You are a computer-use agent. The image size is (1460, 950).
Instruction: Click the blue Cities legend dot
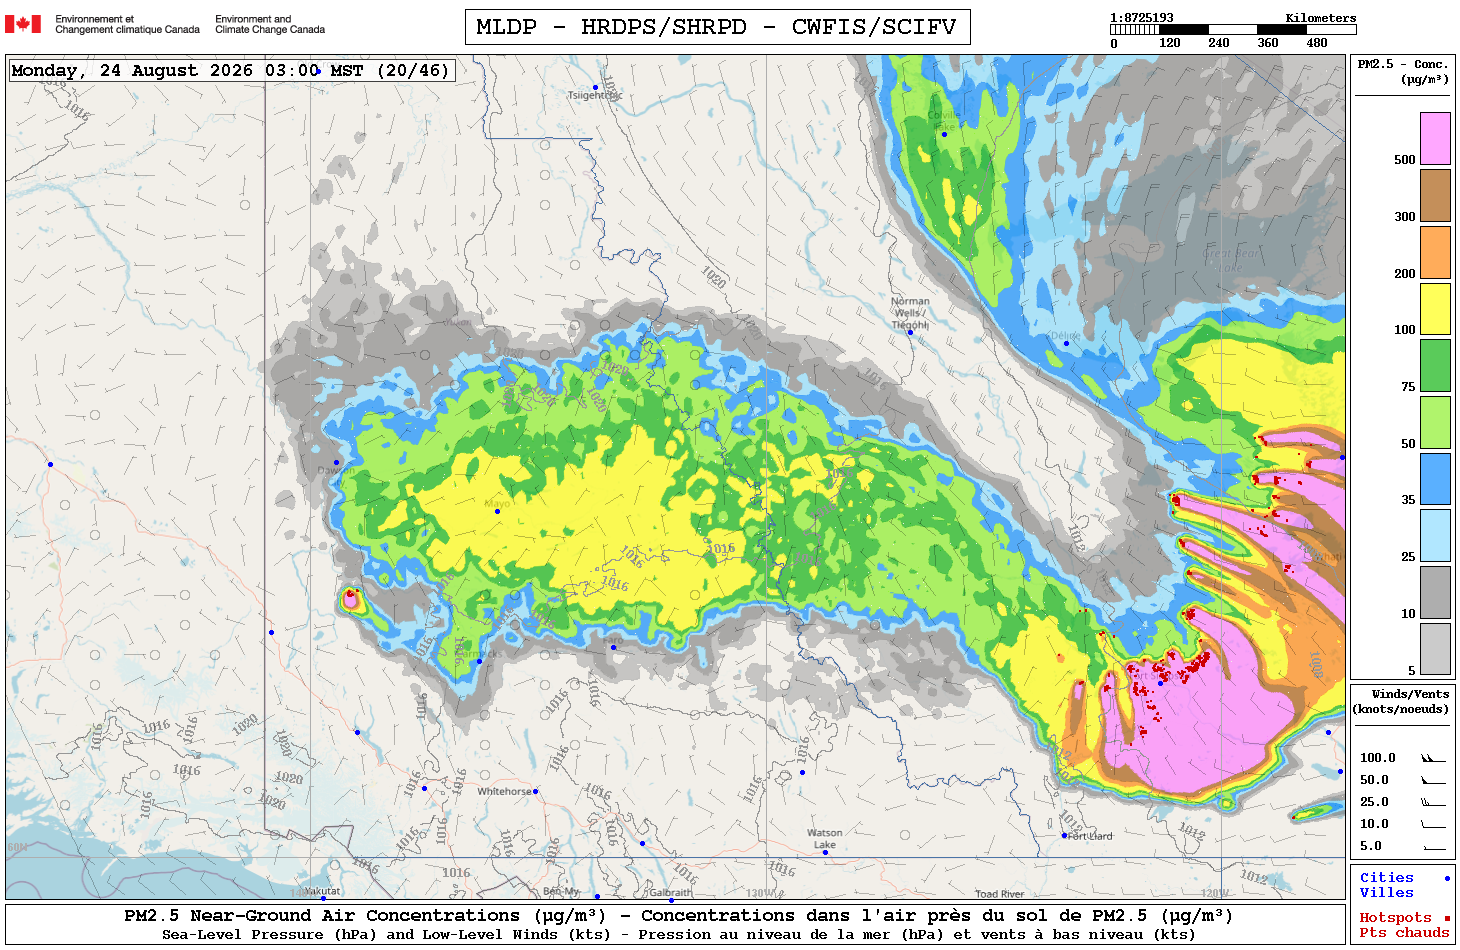pos(1446,878)
